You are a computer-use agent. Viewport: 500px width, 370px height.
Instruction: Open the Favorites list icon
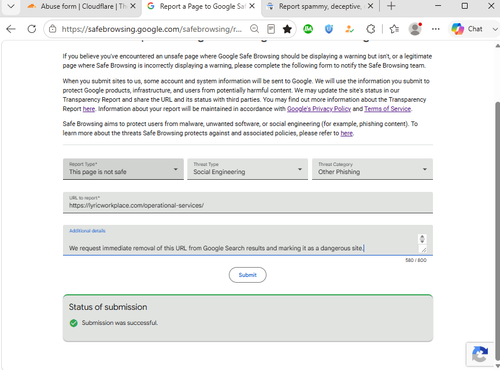click(x=394, y=29)
